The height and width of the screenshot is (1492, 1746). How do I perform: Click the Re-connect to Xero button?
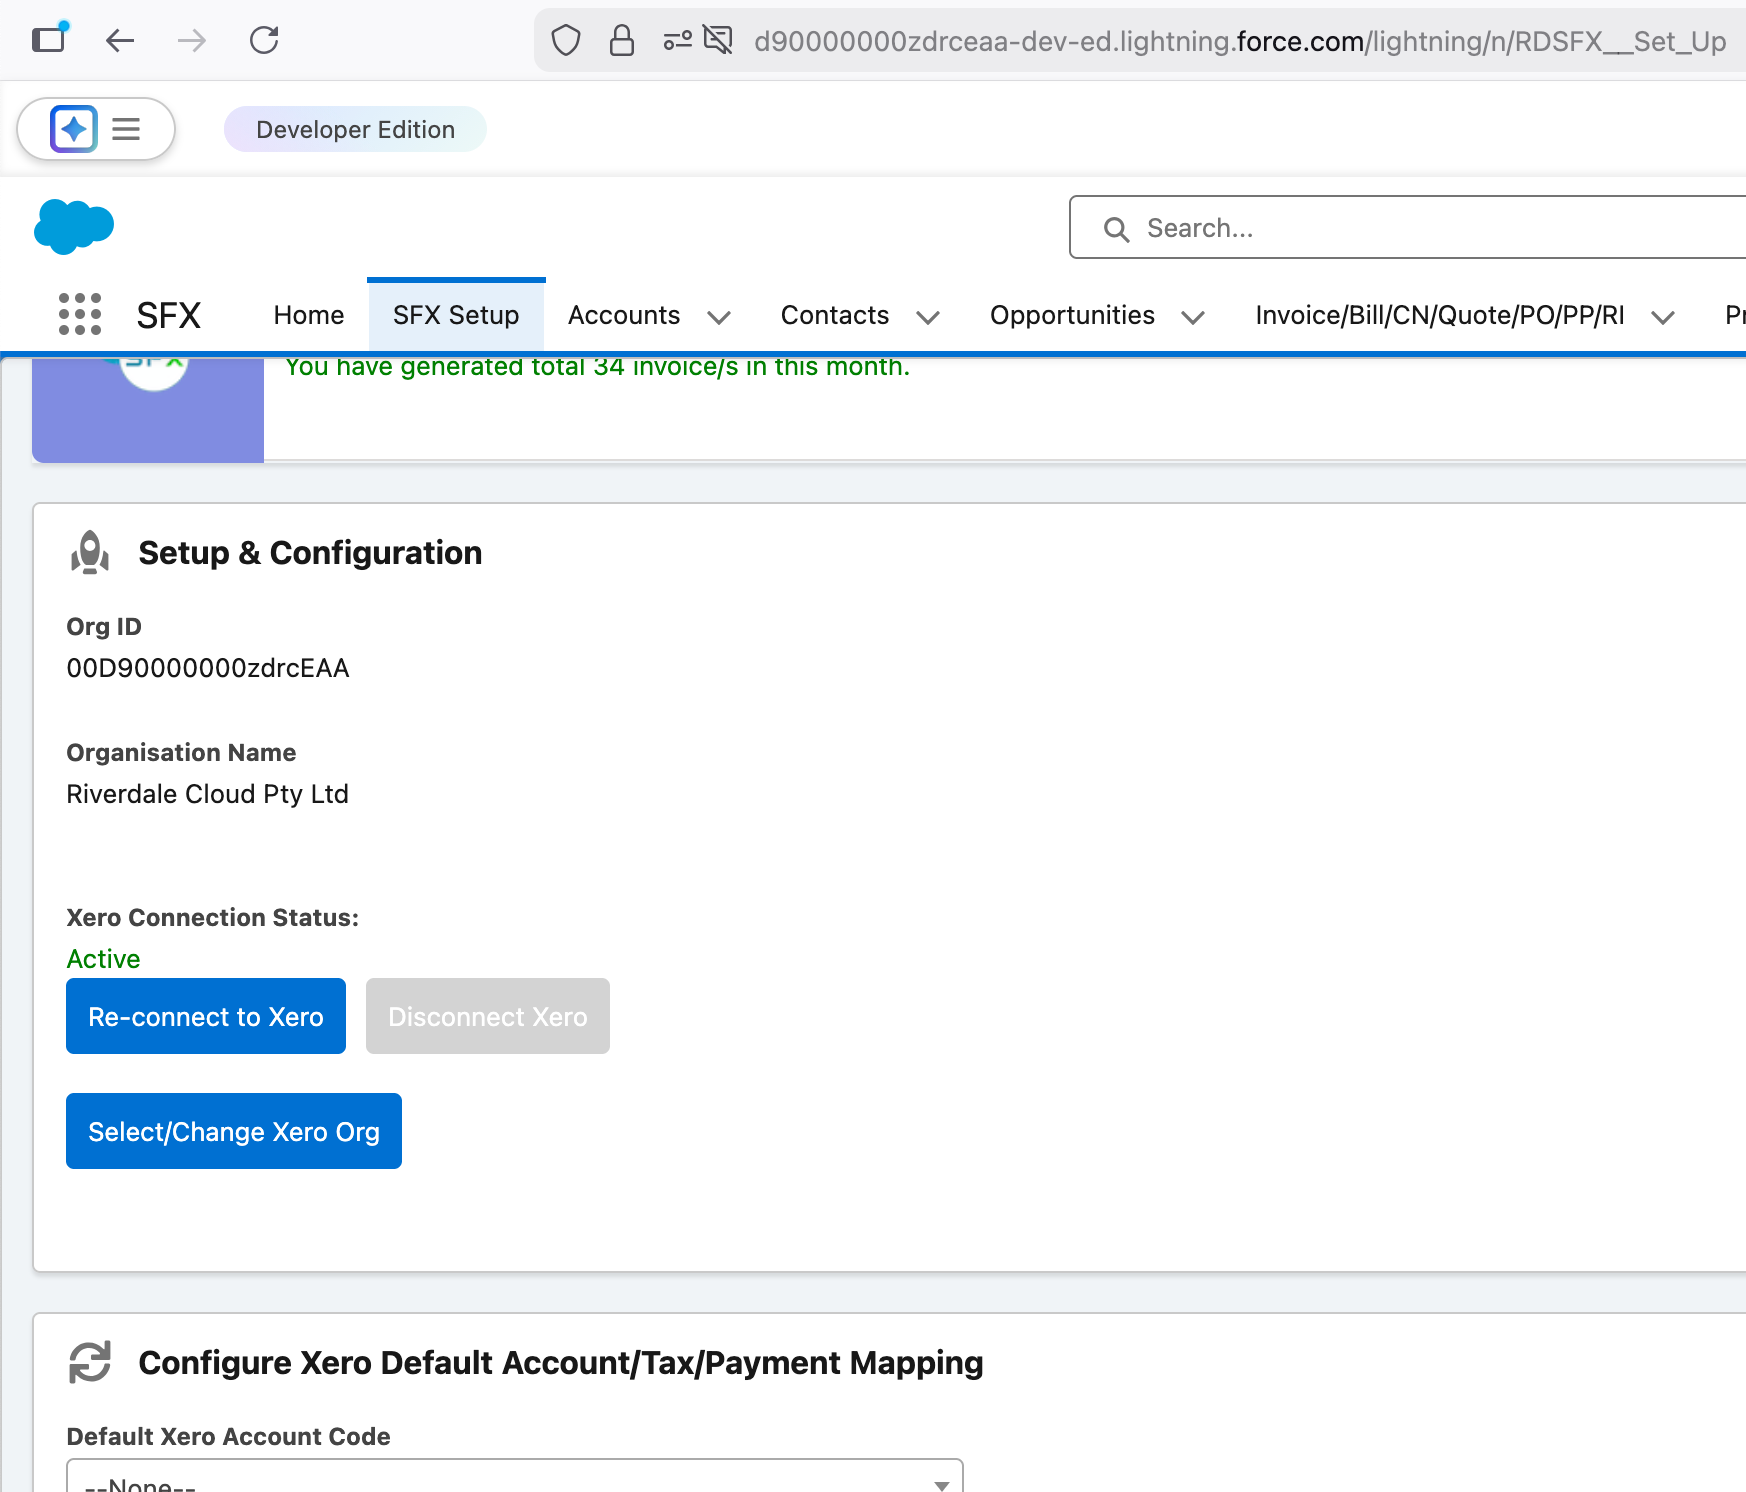pos(206,1016)
